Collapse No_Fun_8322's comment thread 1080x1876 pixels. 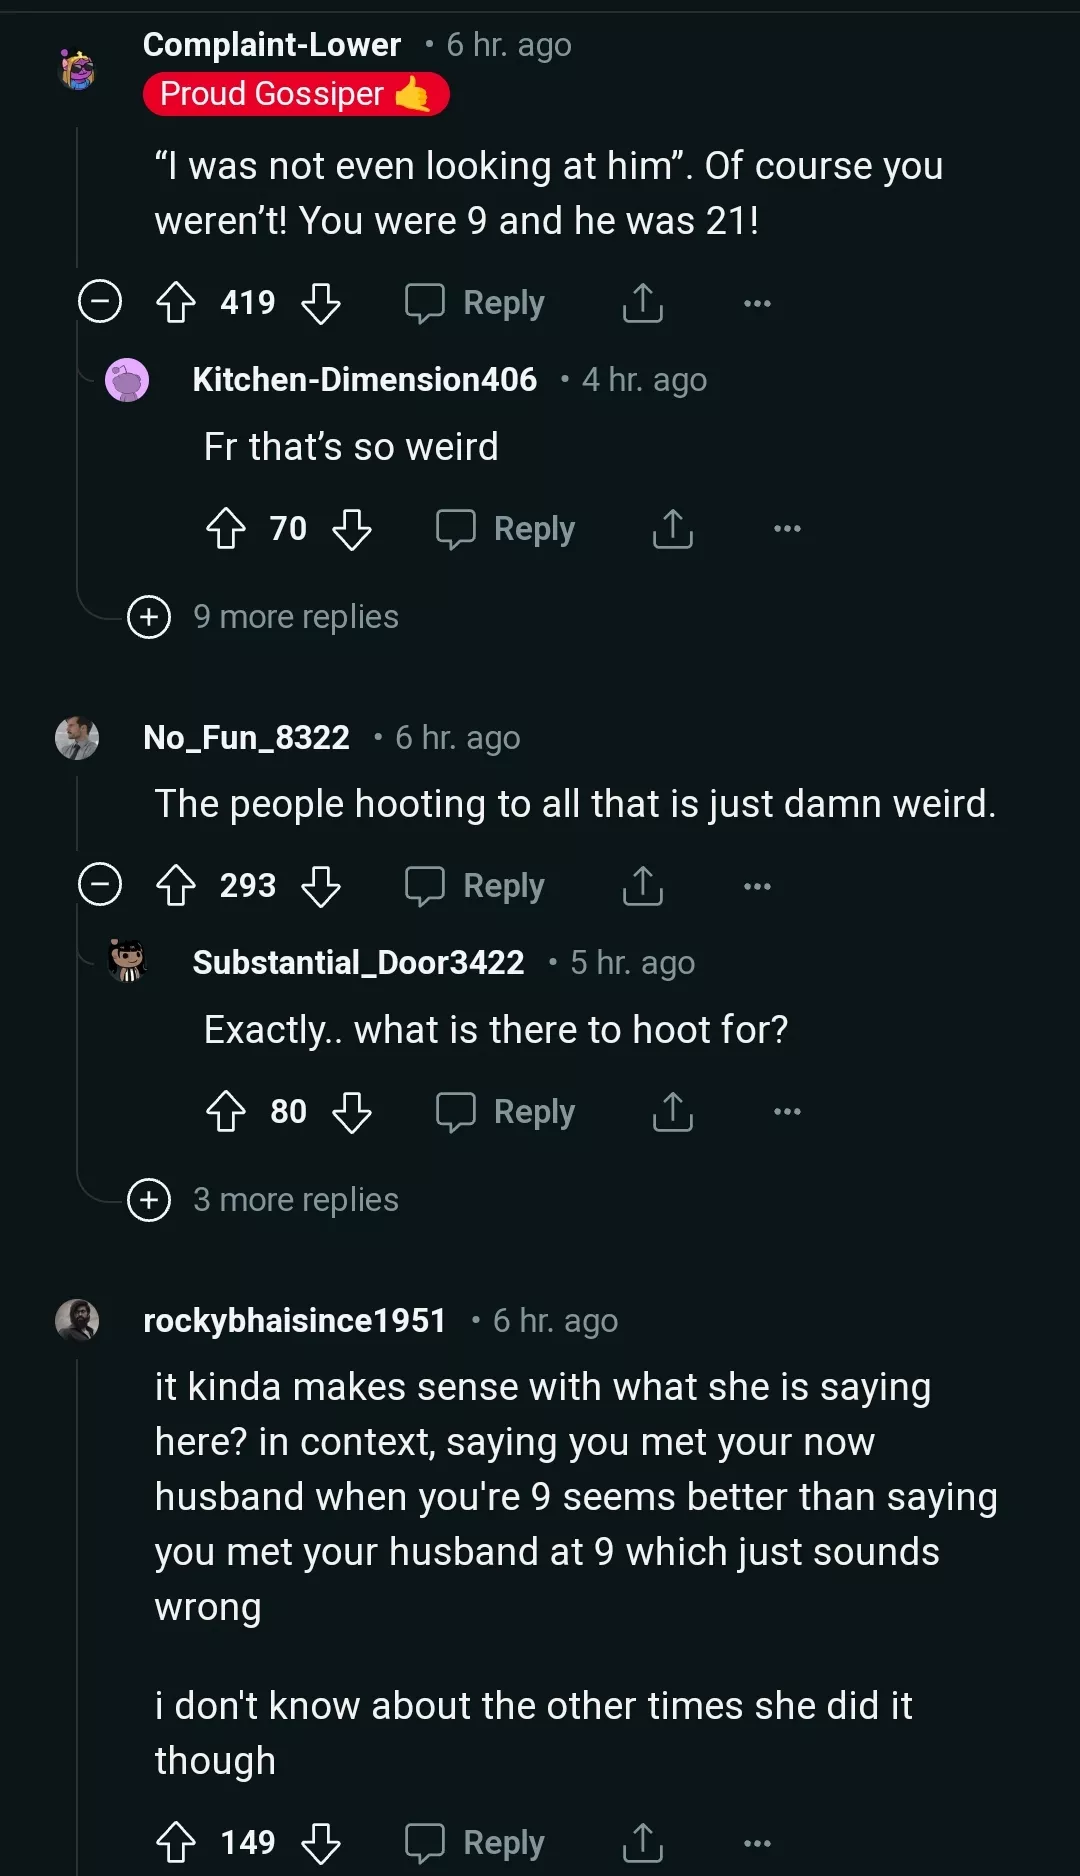point(99,885)
